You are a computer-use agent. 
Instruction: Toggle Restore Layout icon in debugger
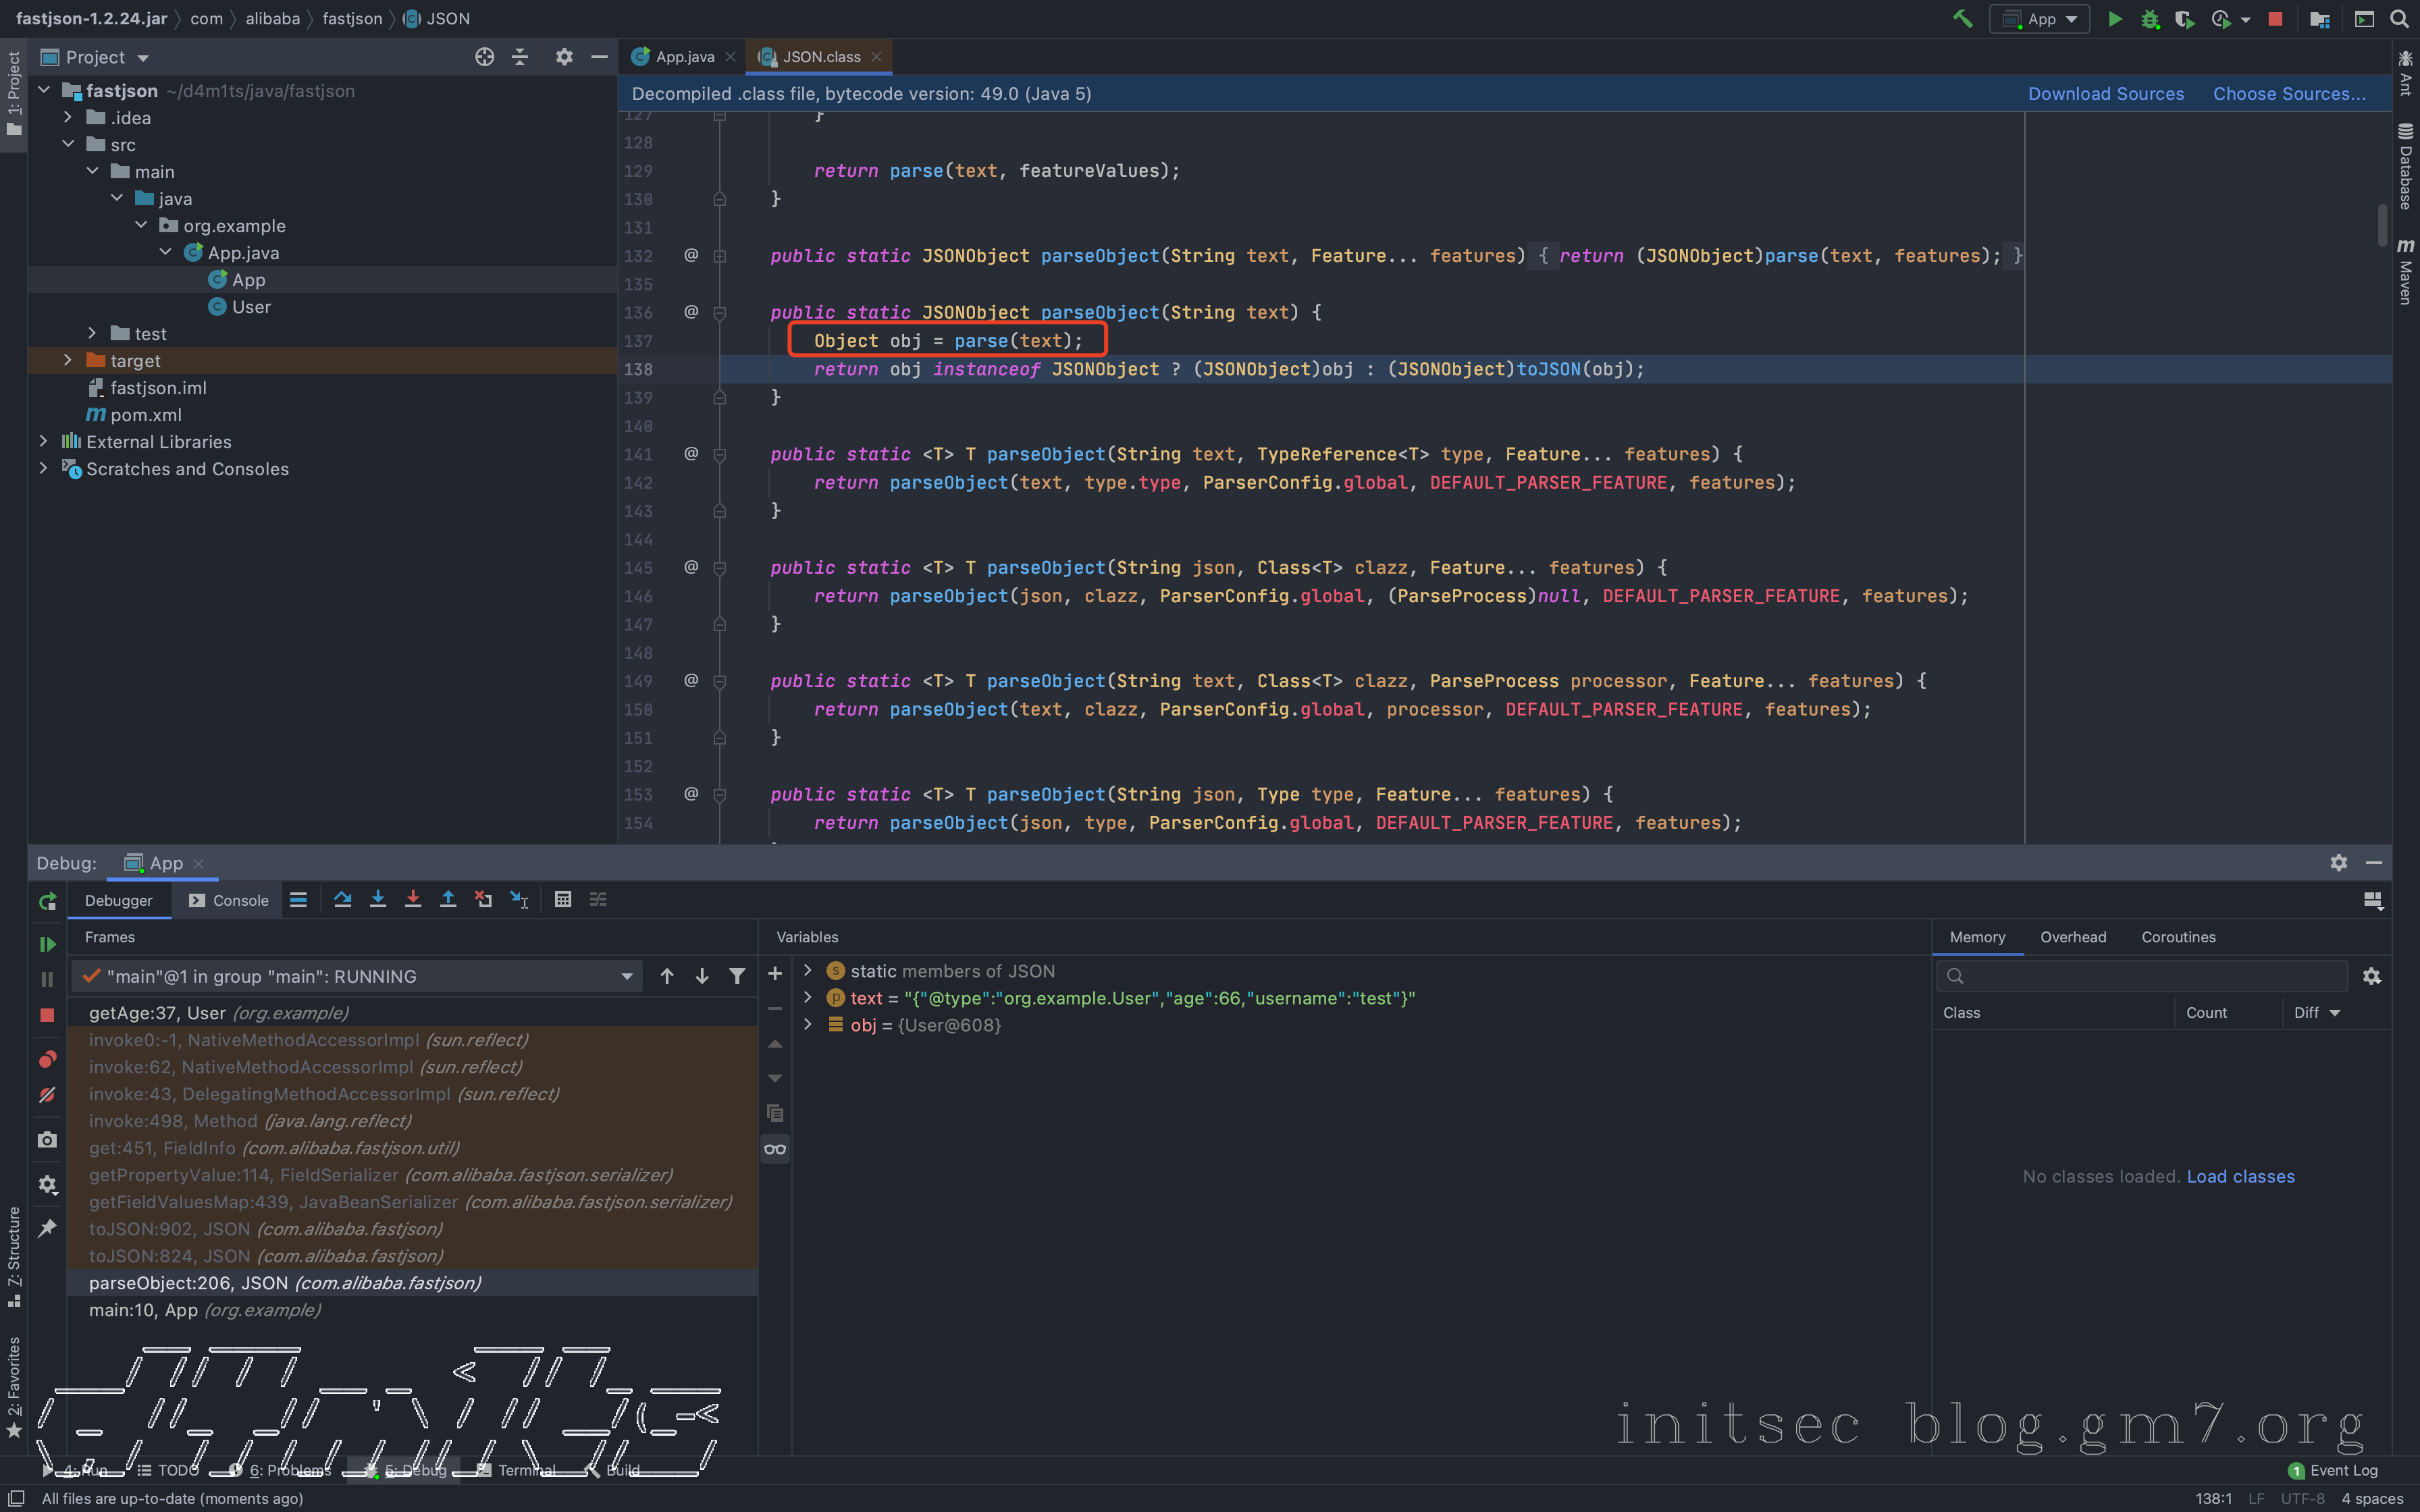[x=2372, y=900]
